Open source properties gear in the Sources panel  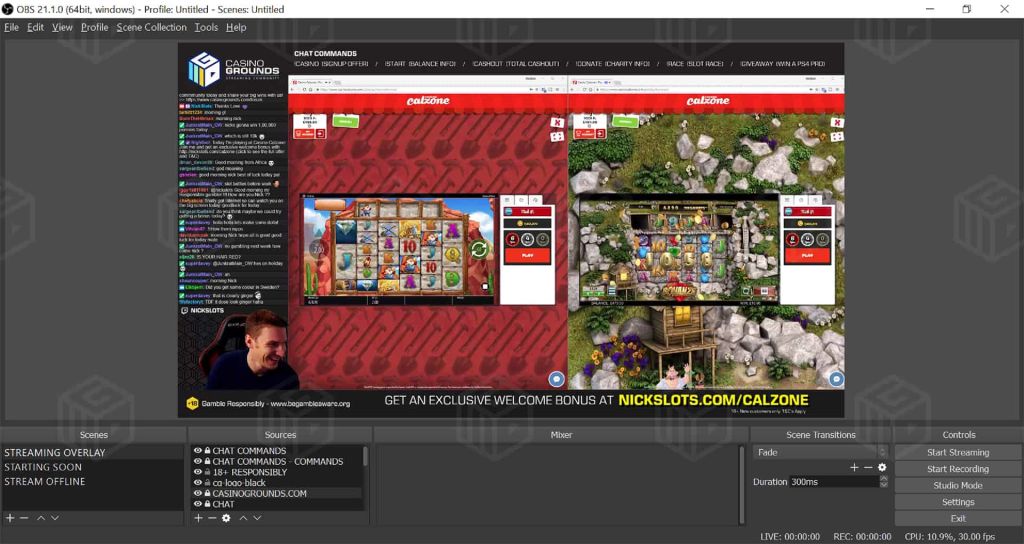(x=226, y=518)
